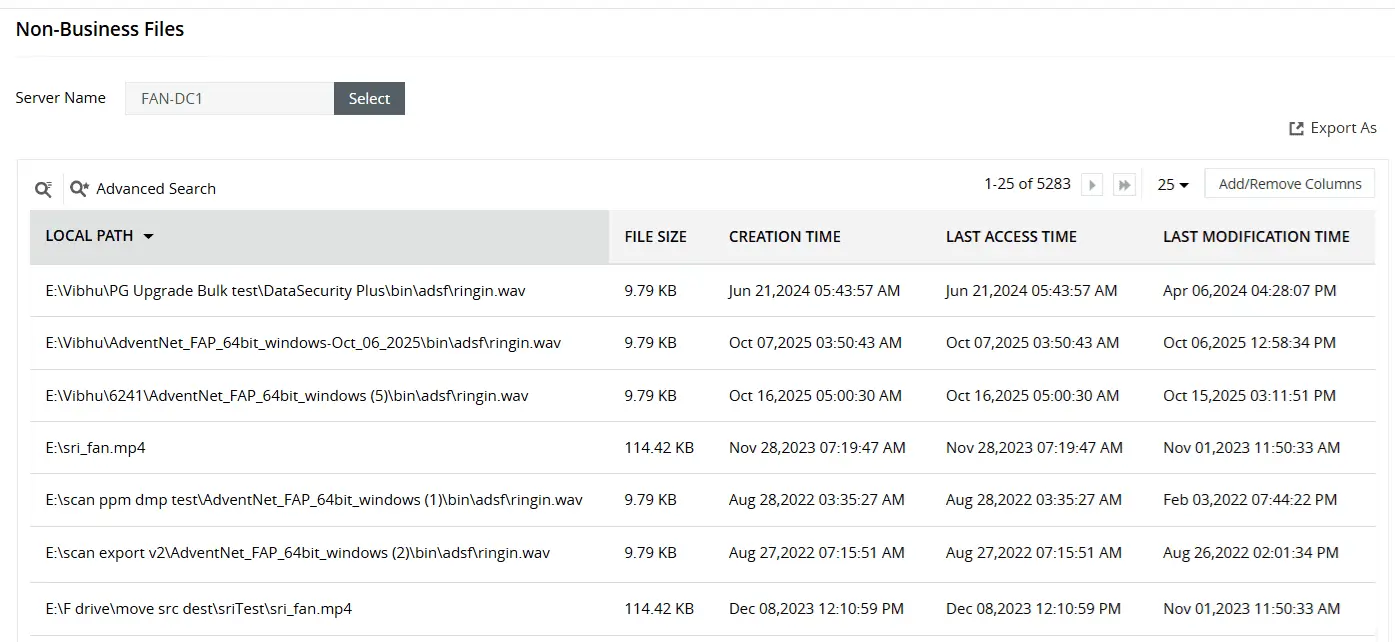Image resolution: width=1395 pixels, height=642 pixels.
Task: Select the scan export v2 ringin.wav row
Action: click(x=297, y=552)
